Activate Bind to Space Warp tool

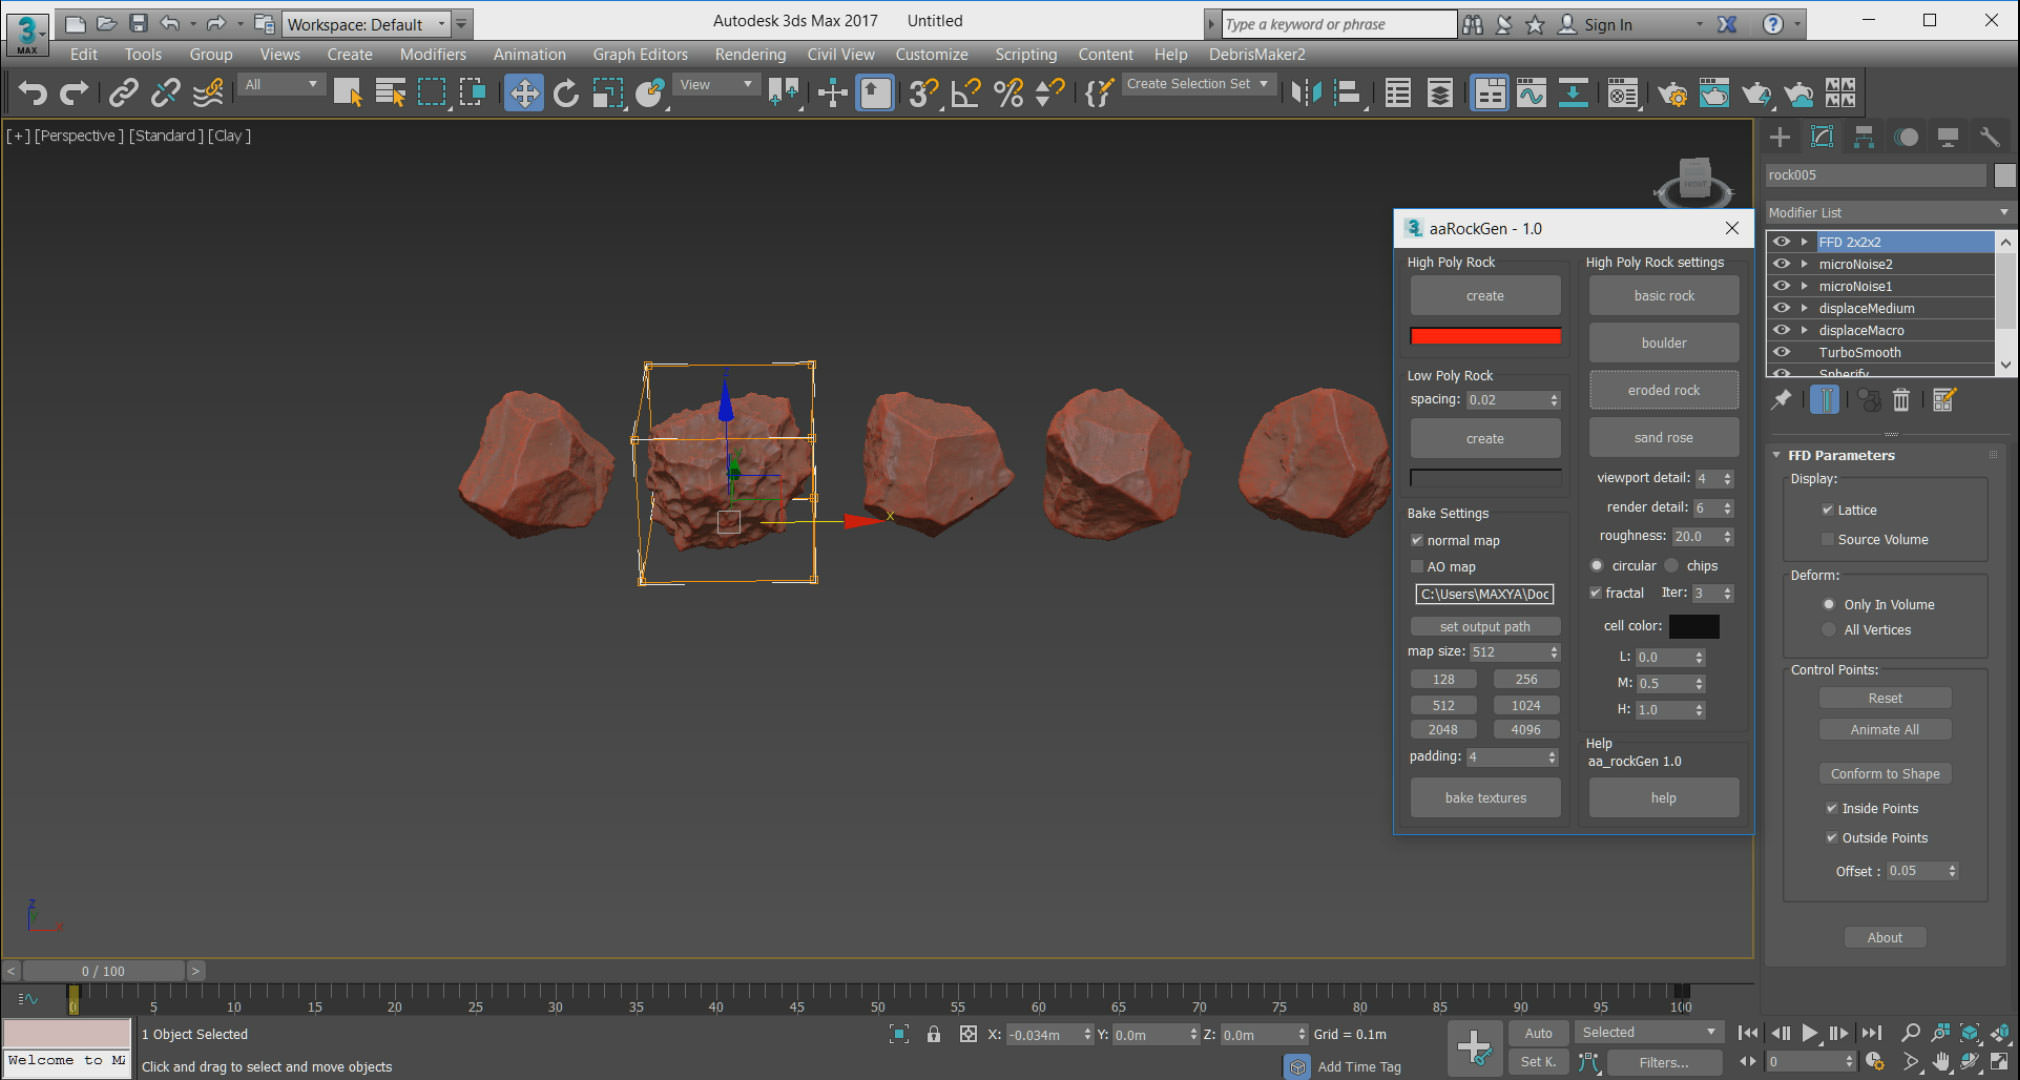tap(207, 94)
